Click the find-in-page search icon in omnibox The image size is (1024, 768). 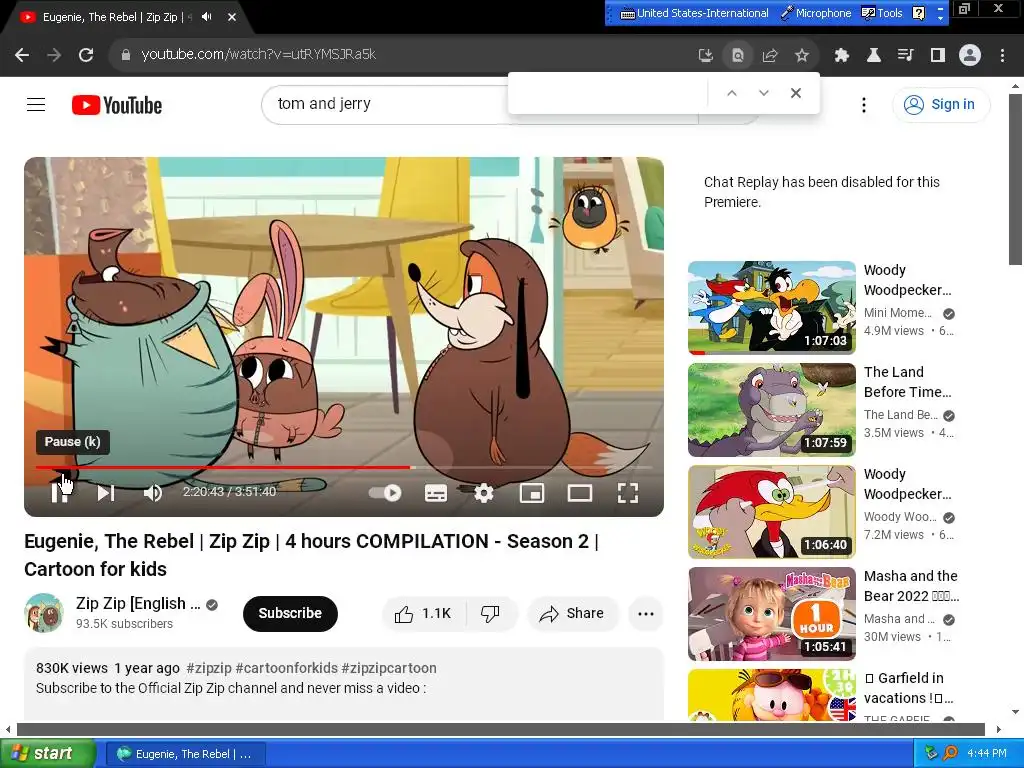coord(737,56)
